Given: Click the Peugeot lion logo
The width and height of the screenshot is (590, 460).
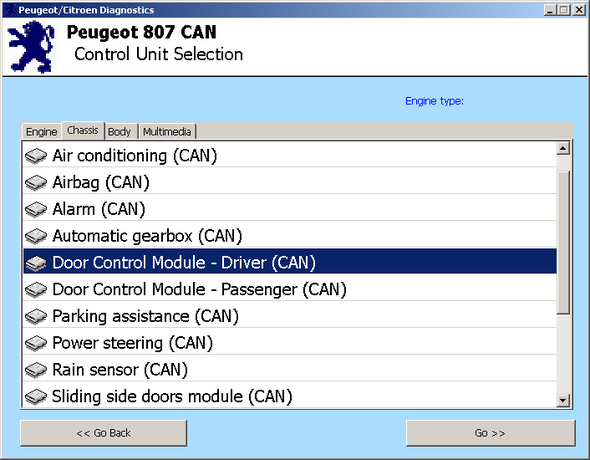Looking at the screenshot, I should 31,47.
